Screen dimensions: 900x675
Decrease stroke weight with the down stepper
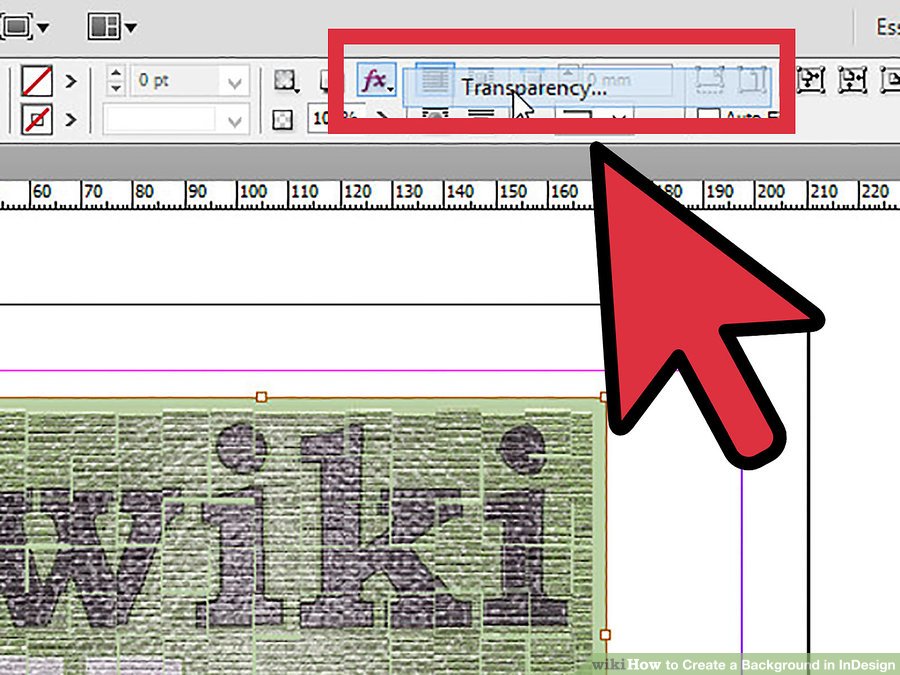pyautogui.click(x=116, y=88)
